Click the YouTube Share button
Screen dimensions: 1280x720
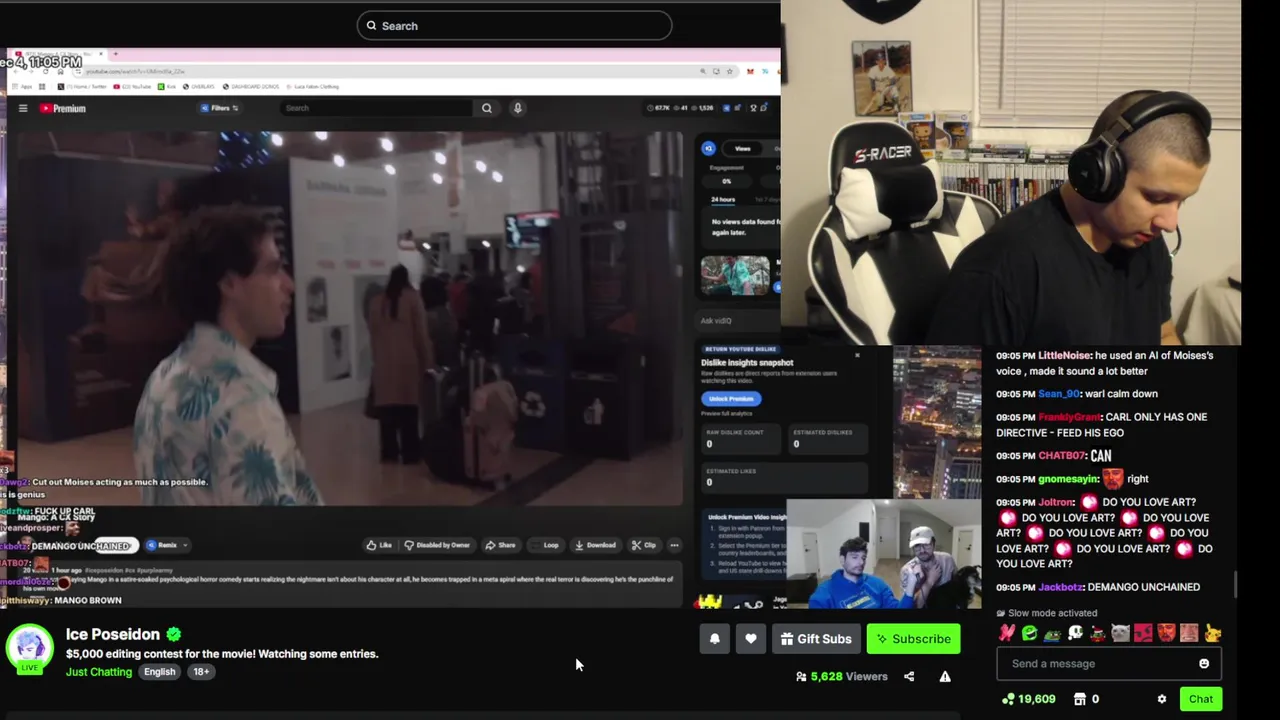click(x=500, y=545)
